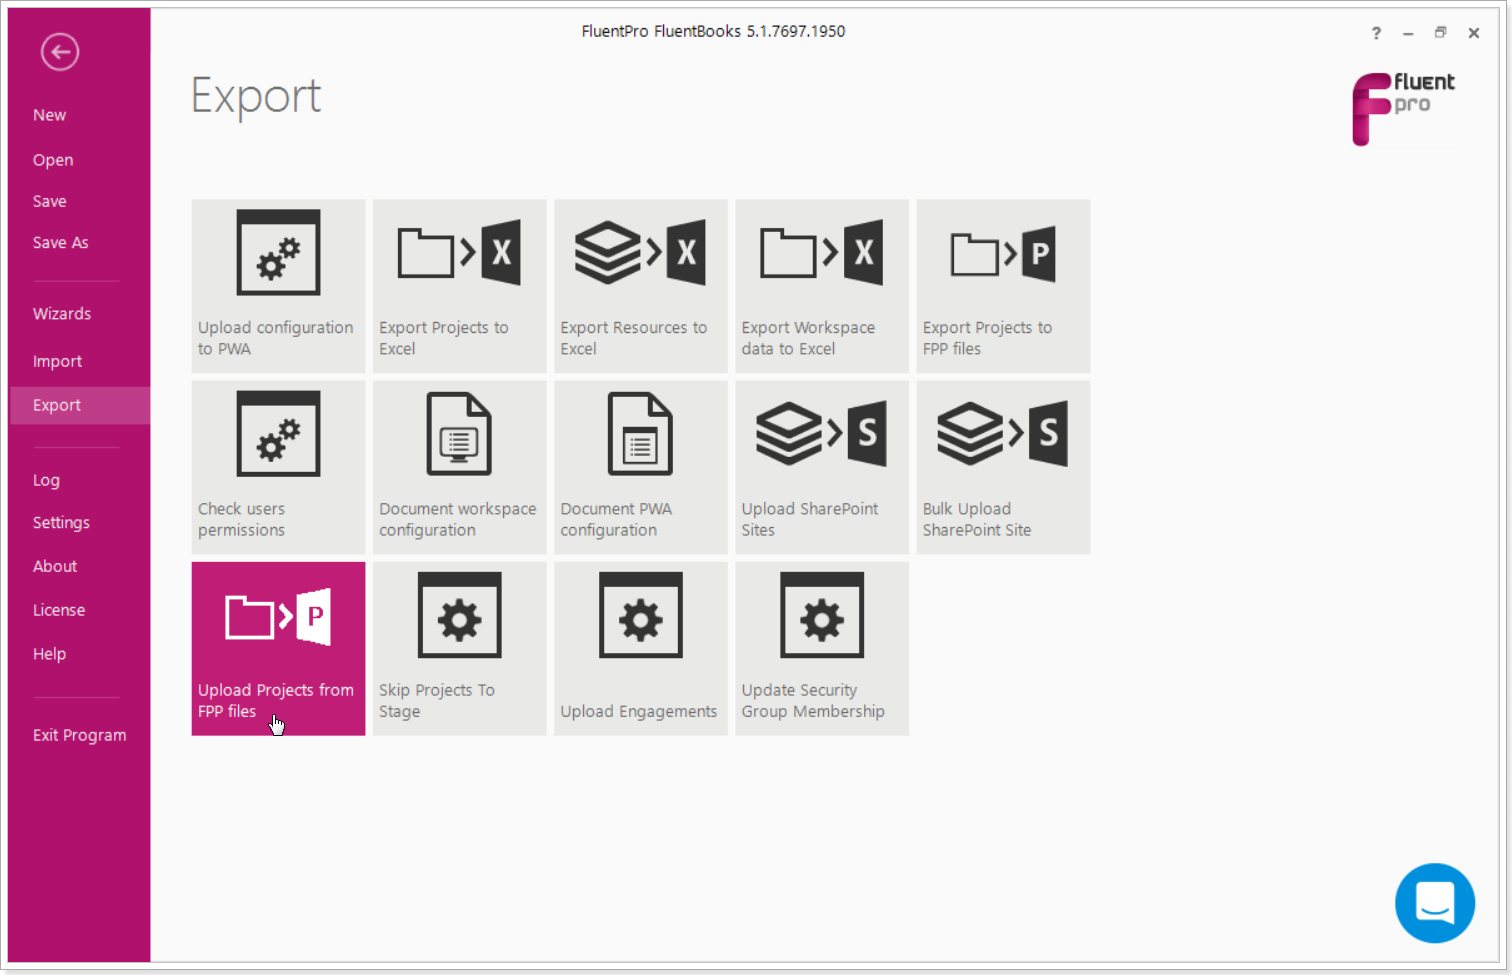Launch Bulk Upload SharePoint Site
1512x975 pixels.
[1002, 467]
